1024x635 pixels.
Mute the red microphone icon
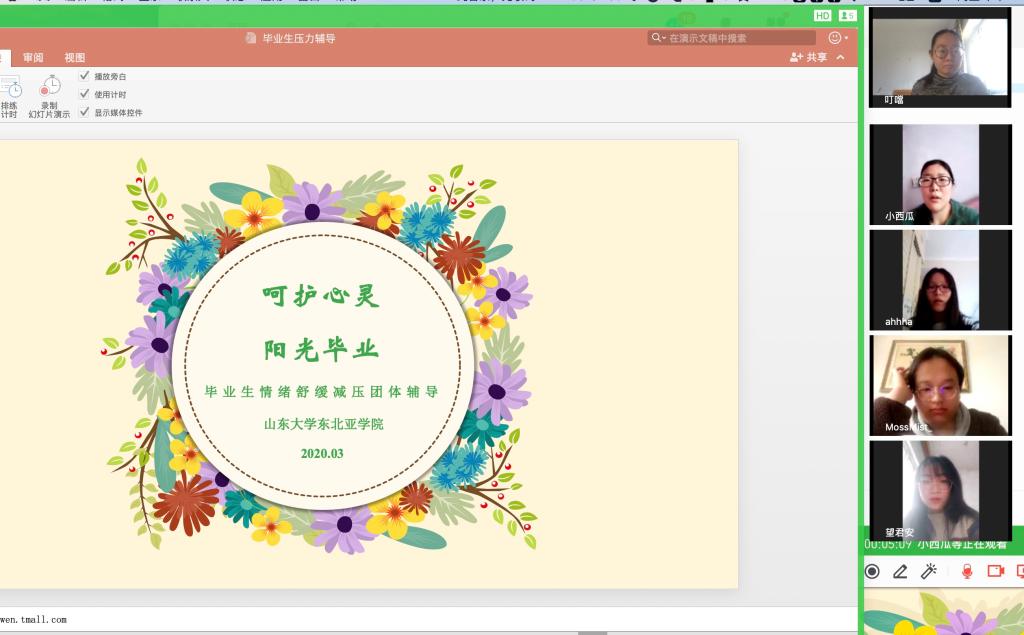967,571
